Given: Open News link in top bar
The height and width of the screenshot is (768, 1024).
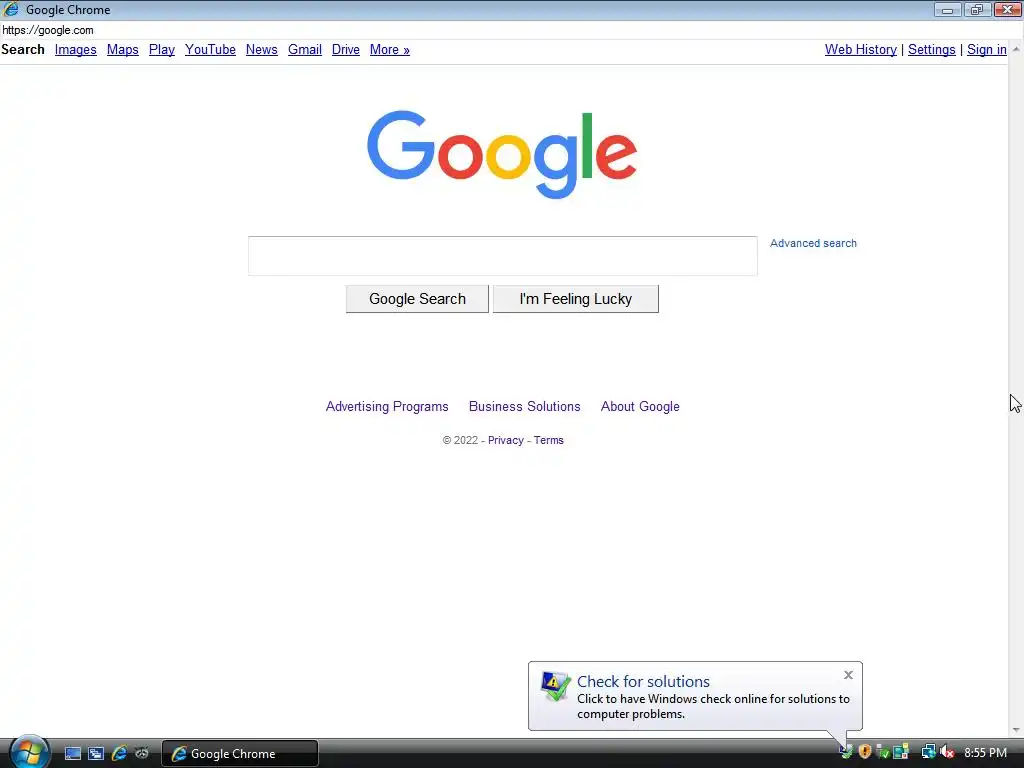Looking at the screenshot, I should click(x=262, y=50).
